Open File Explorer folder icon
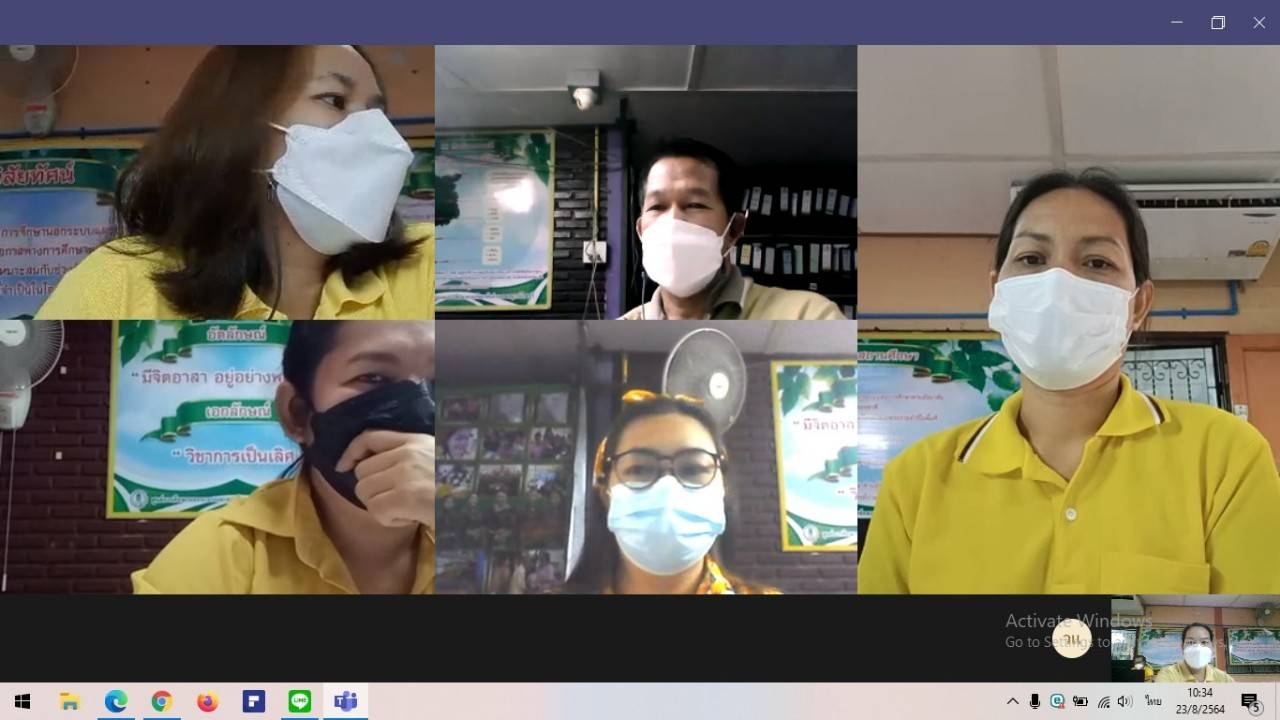The width and height of the screenshot is (1280, 720). tap(70, 702)
